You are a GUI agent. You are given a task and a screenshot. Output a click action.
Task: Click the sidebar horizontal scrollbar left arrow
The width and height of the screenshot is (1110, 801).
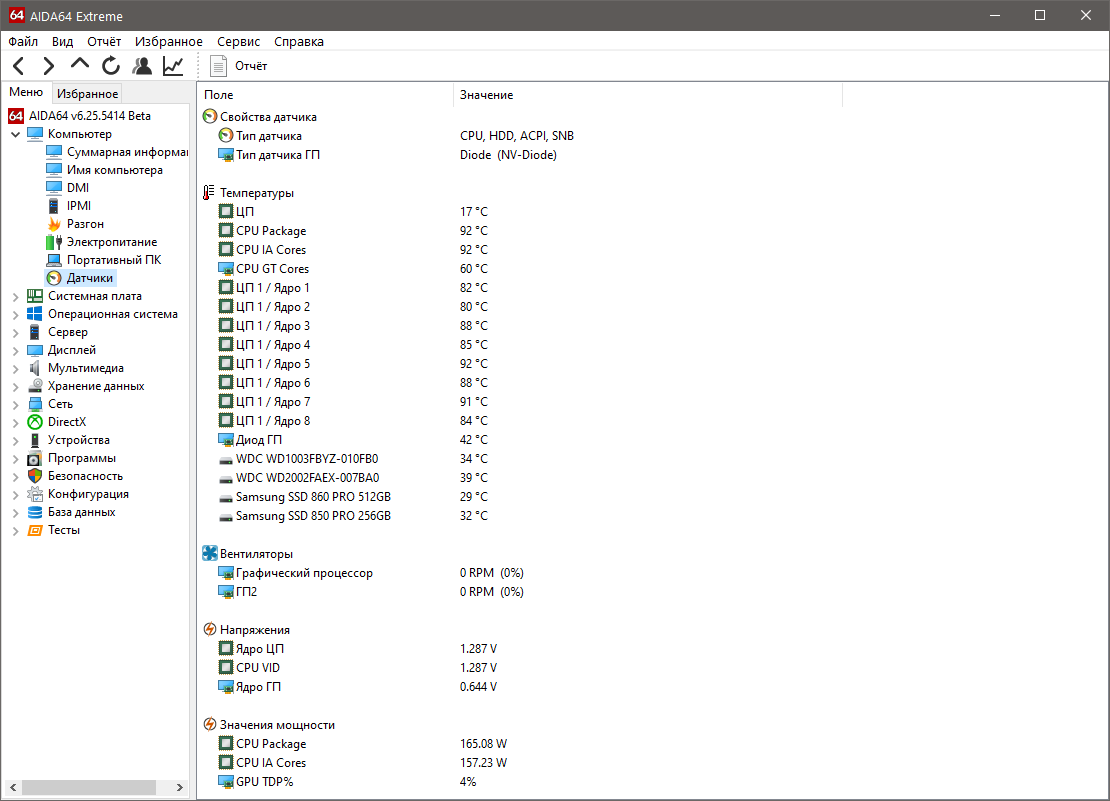[13, 788]
